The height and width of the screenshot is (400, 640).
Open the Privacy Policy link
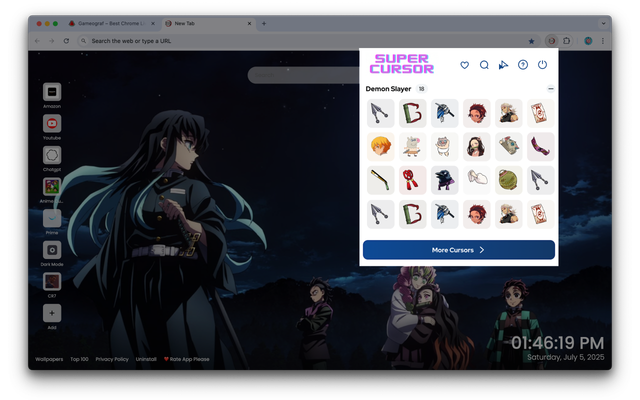(112, 359)
